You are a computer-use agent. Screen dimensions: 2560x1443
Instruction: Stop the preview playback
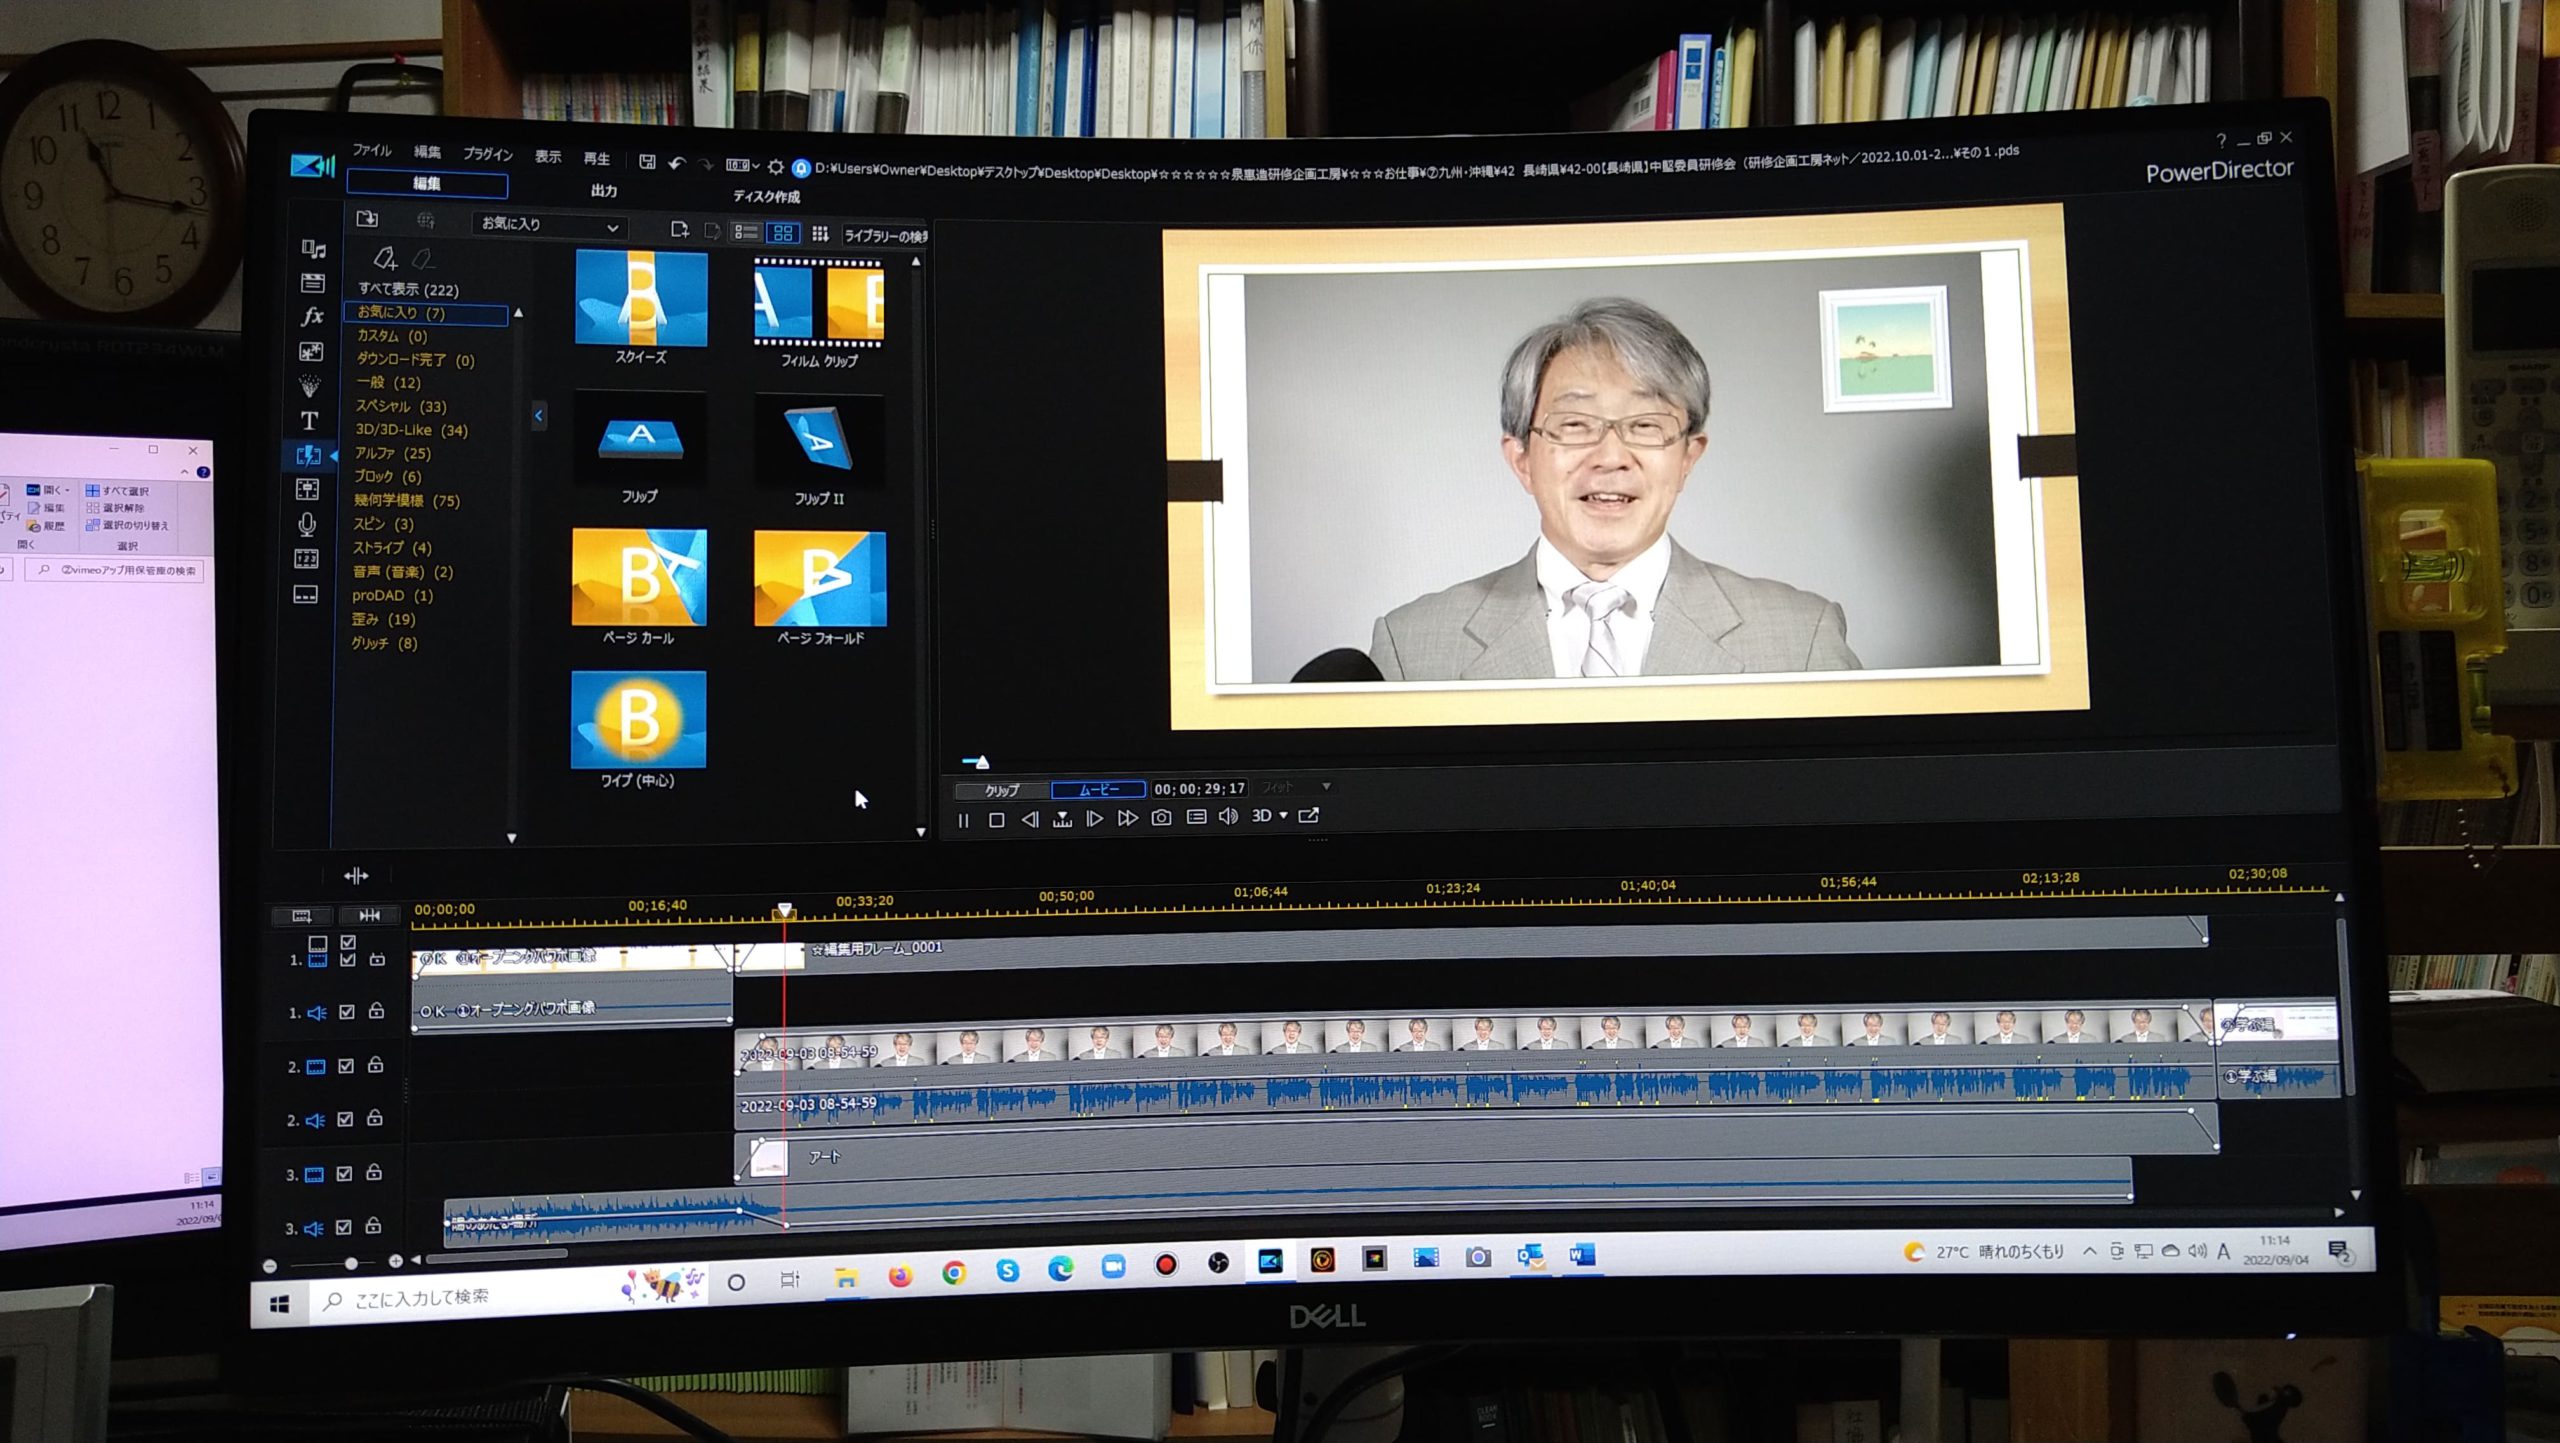pyautogui.click(x=996, y=820)
